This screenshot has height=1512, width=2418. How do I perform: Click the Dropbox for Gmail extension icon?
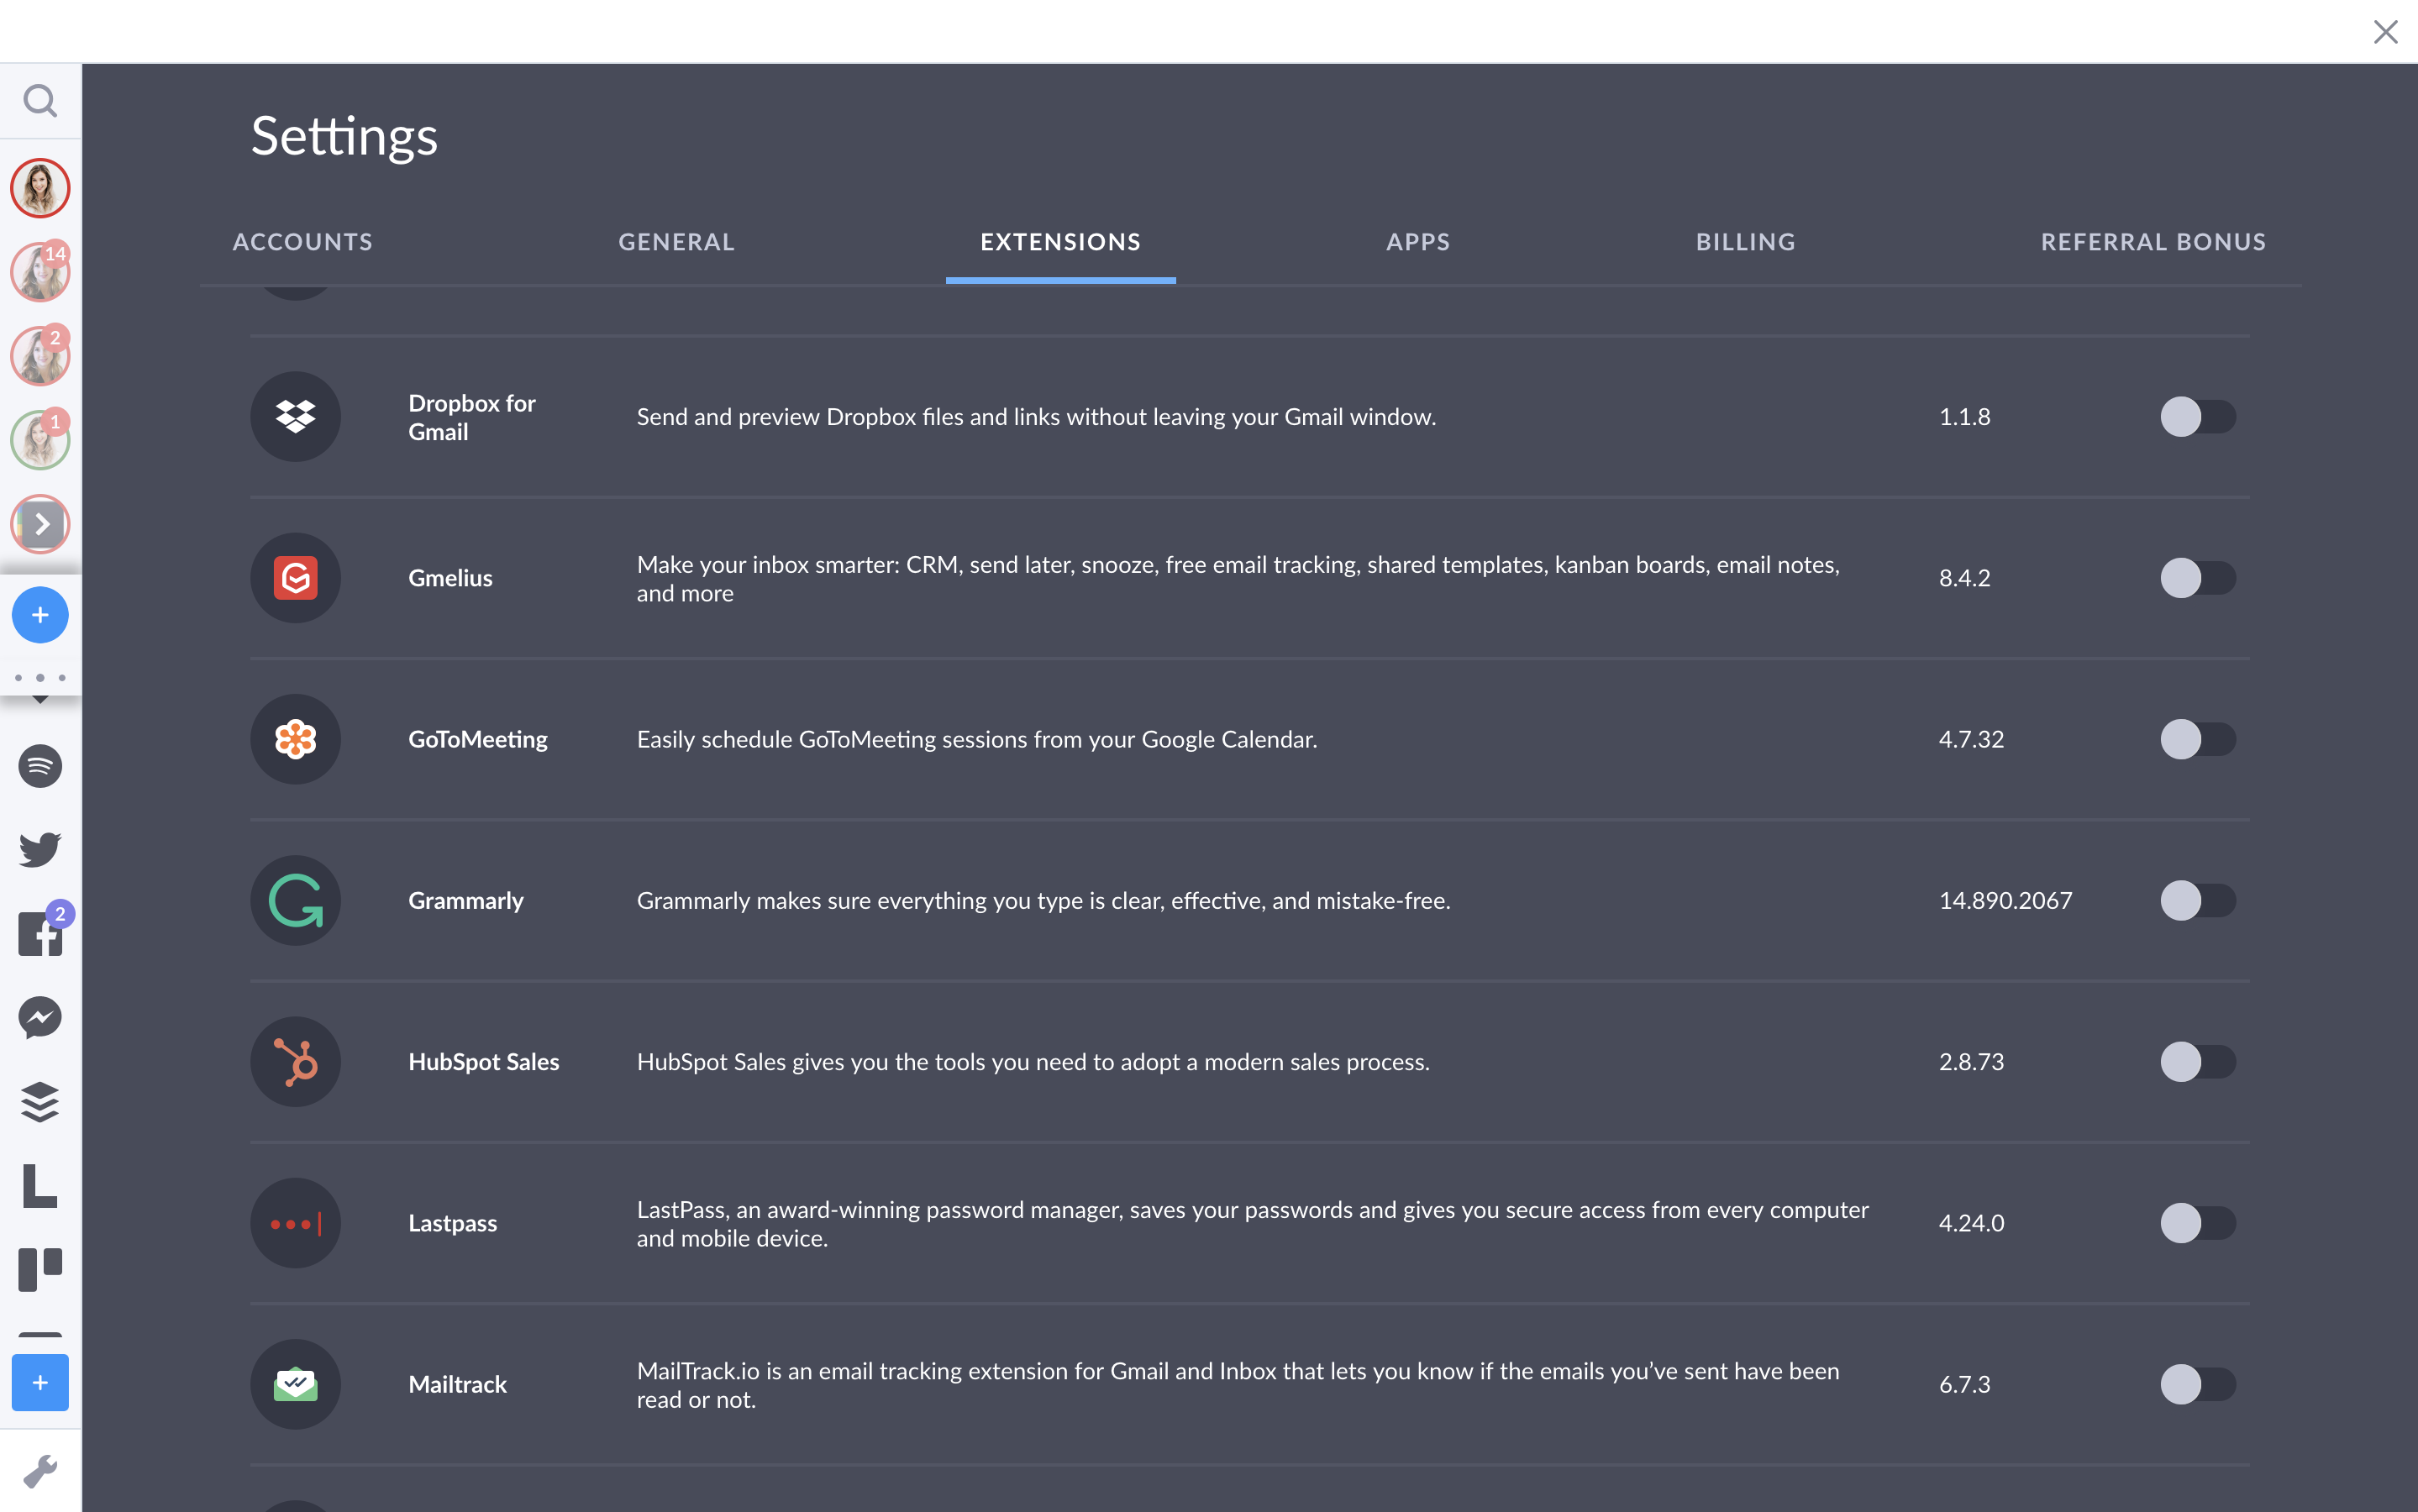295,417
